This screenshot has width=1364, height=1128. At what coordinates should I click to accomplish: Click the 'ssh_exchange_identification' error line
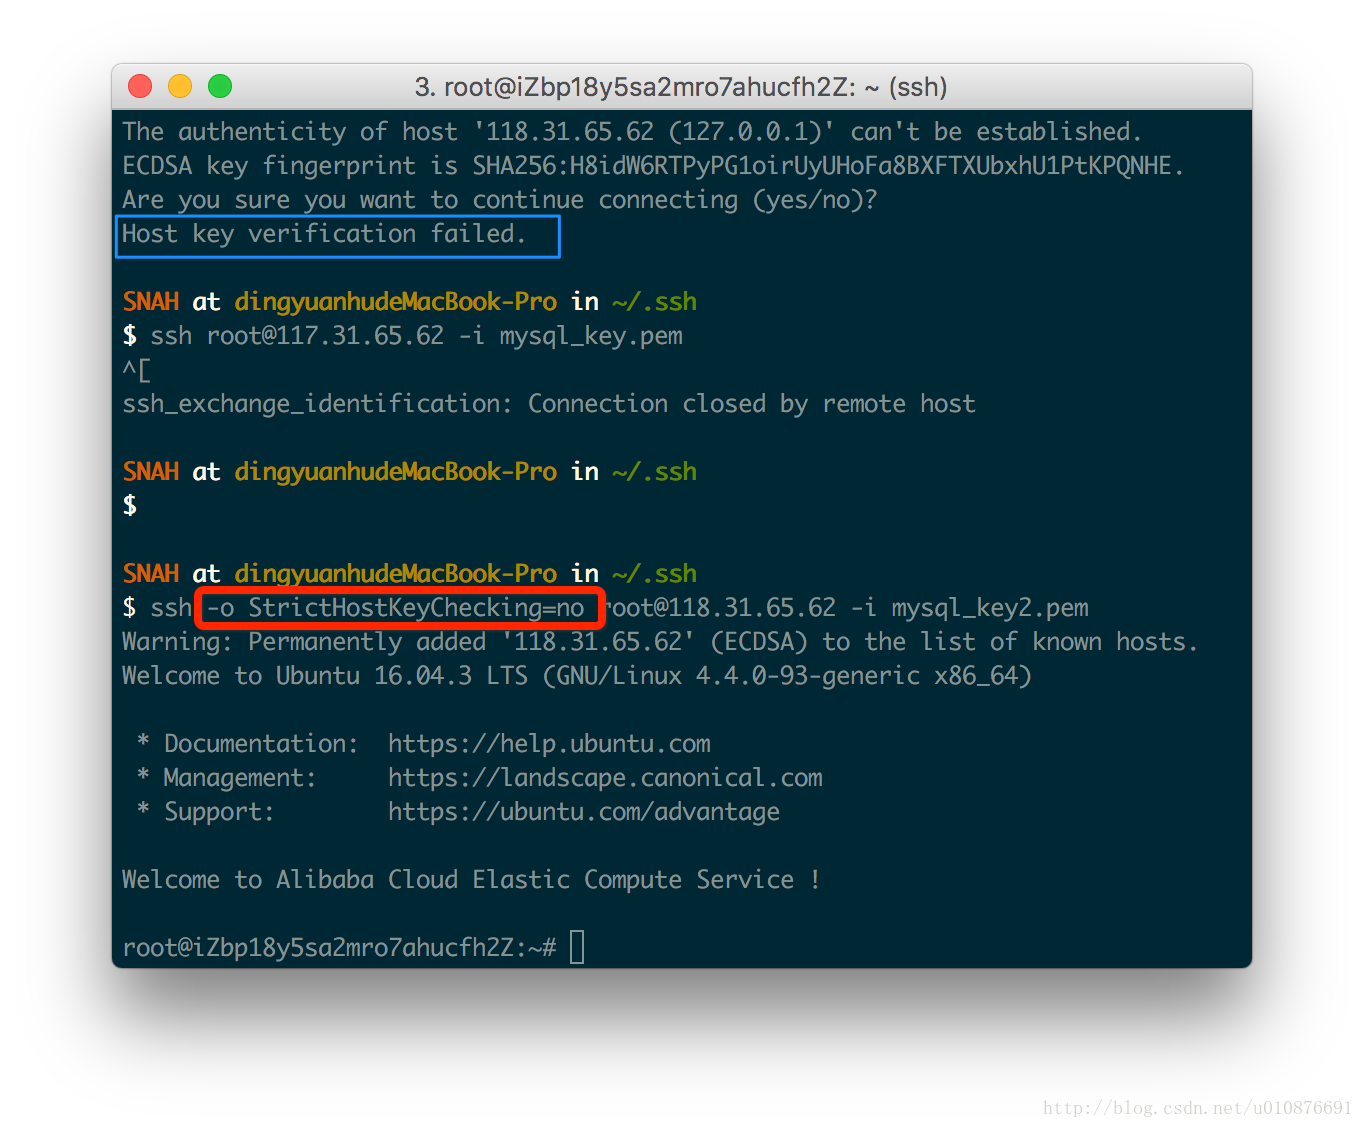click(x=549, y=404)
